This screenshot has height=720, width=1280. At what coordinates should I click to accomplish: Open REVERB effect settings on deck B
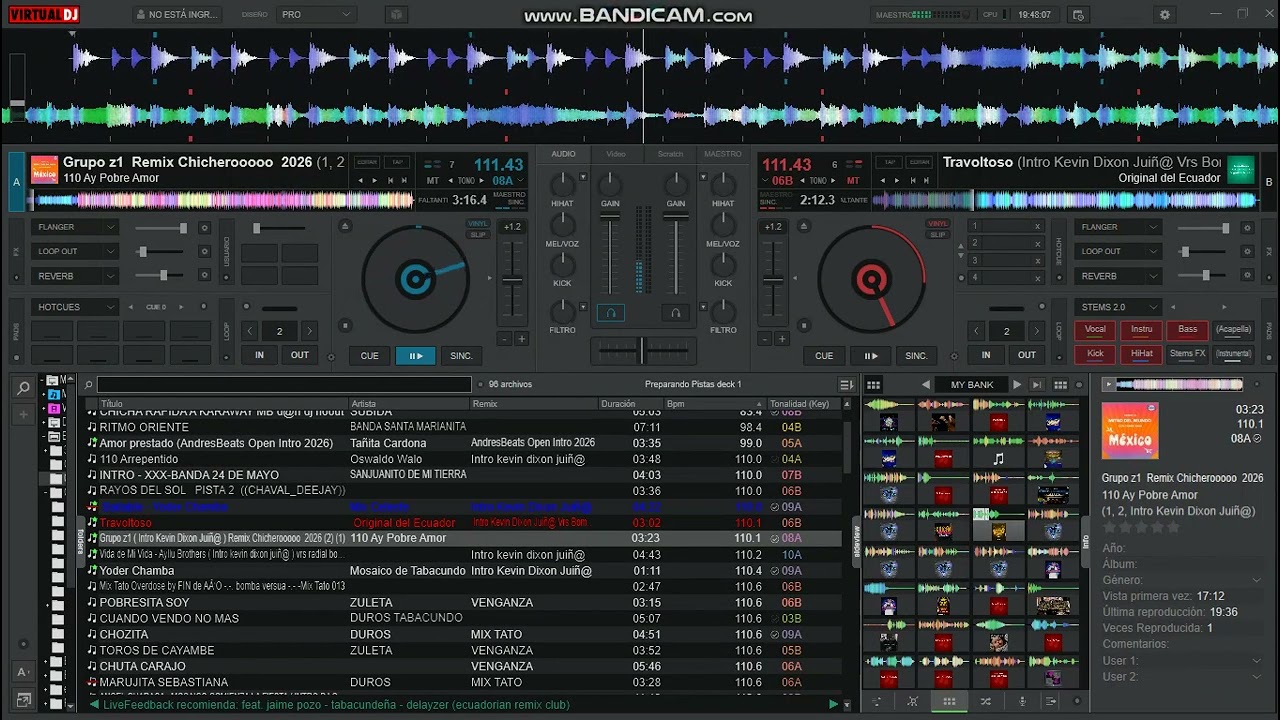tap(1246, 275)
